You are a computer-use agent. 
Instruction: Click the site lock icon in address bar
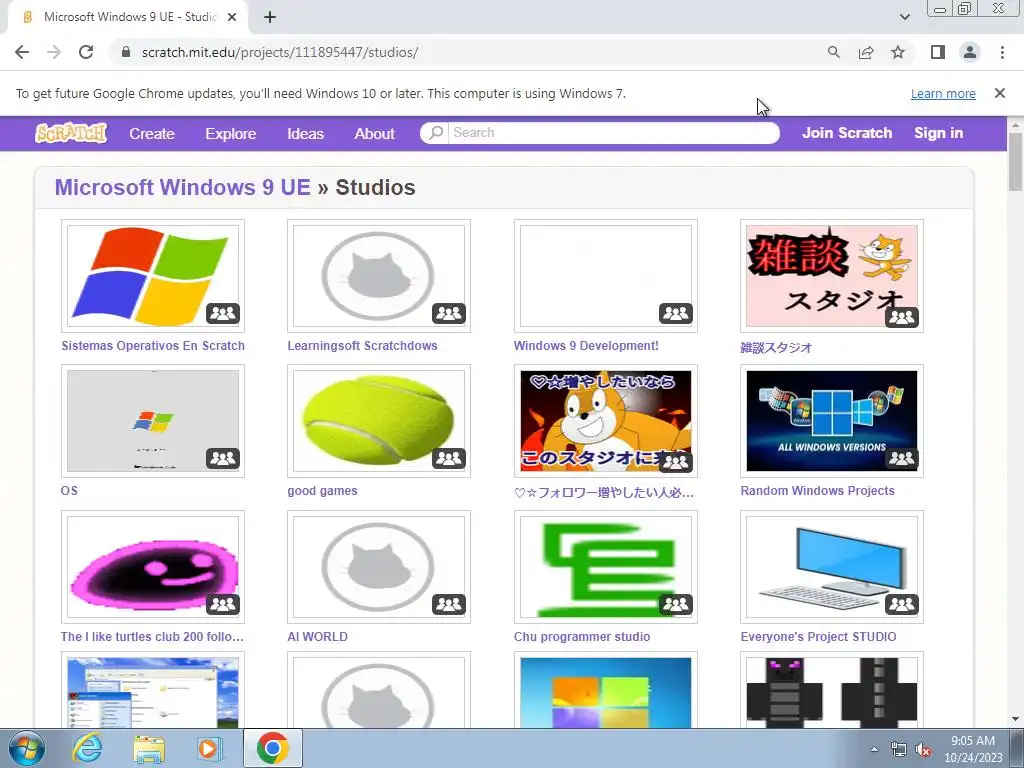pos(126,52)
